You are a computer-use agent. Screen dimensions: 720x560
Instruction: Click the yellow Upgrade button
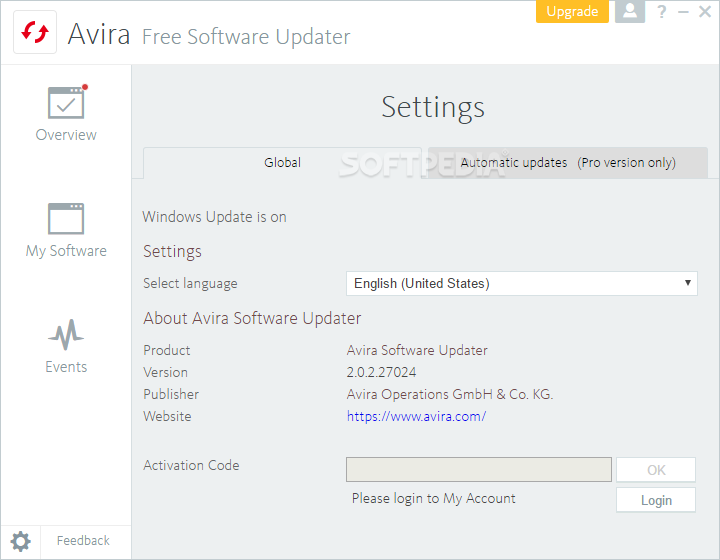tap(572, 11)
